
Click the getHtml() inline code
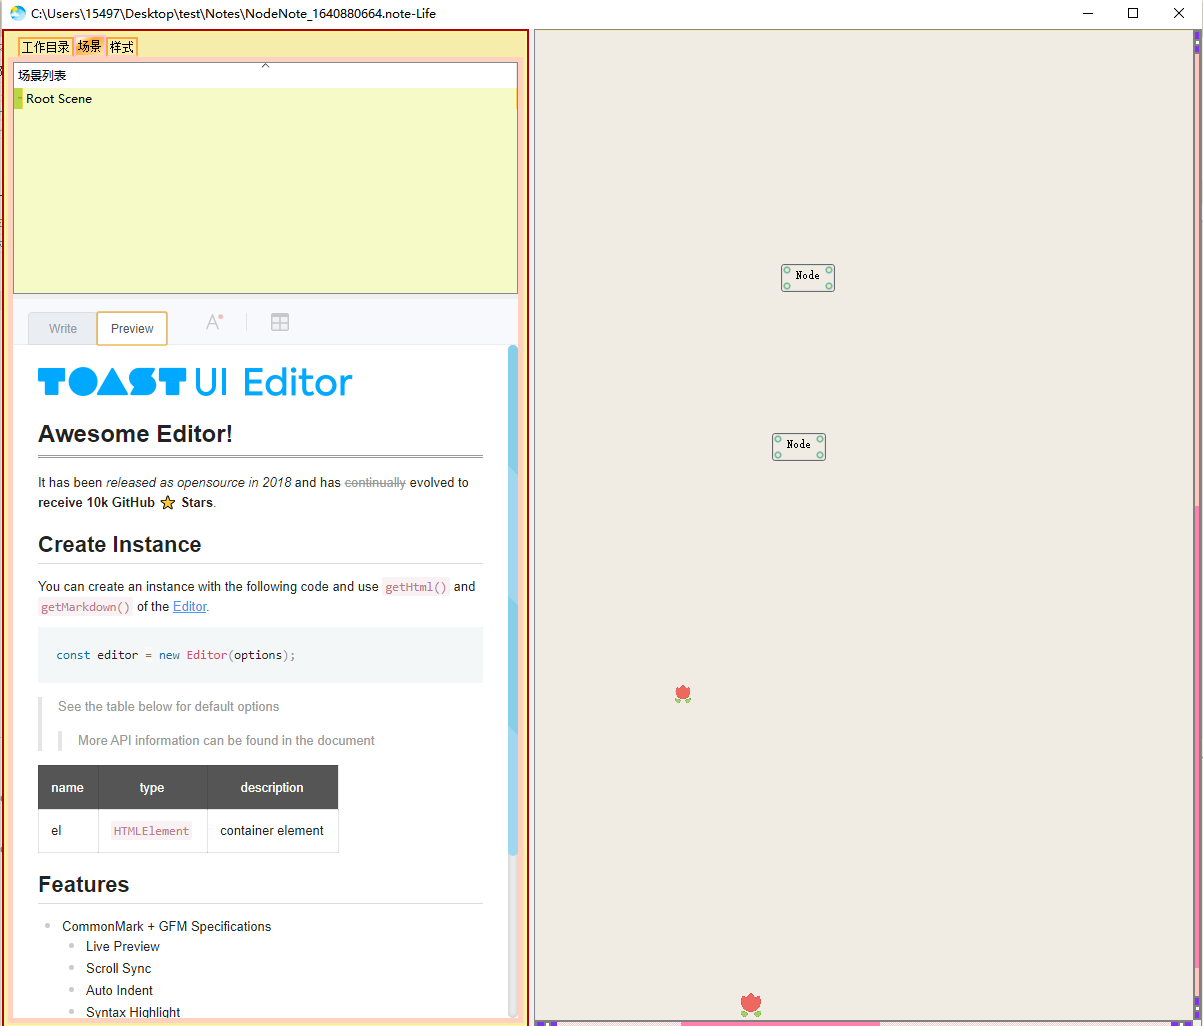point(416,587)
